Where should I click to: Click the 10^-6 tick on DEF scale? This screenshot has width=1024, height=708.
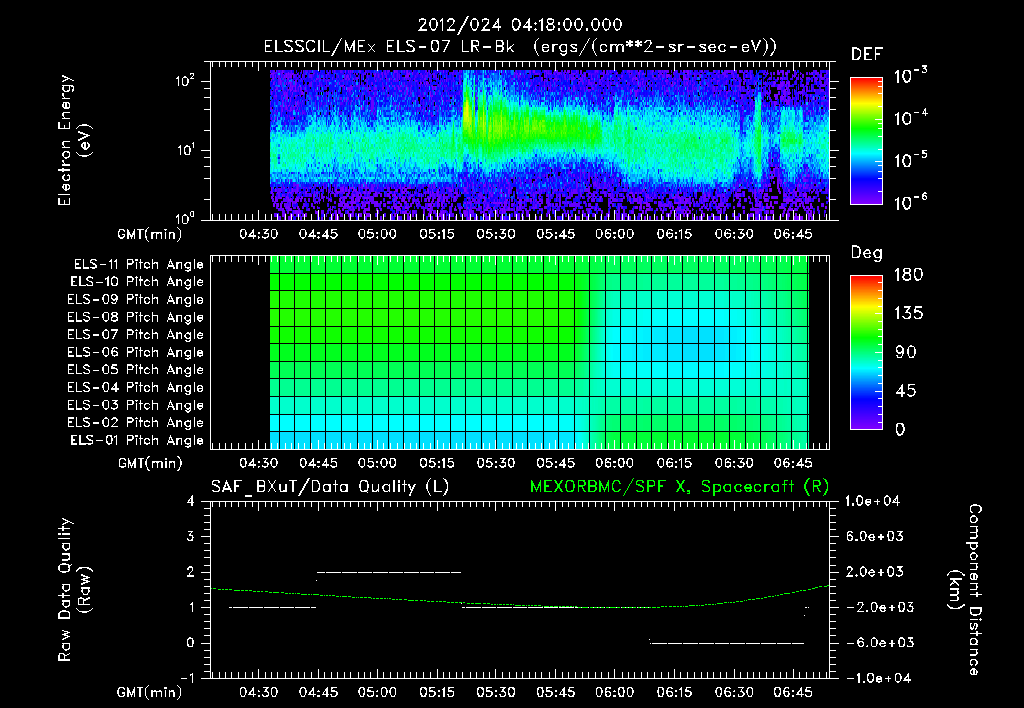coord(910,202)
